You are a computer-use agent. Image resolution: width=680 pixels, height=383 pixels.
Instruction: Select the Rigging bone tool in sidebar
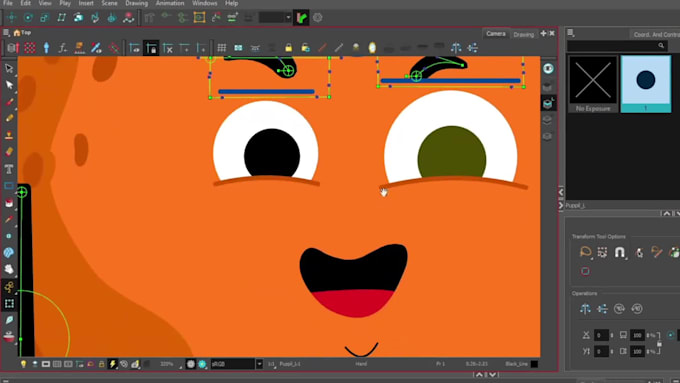pos(9,286)
